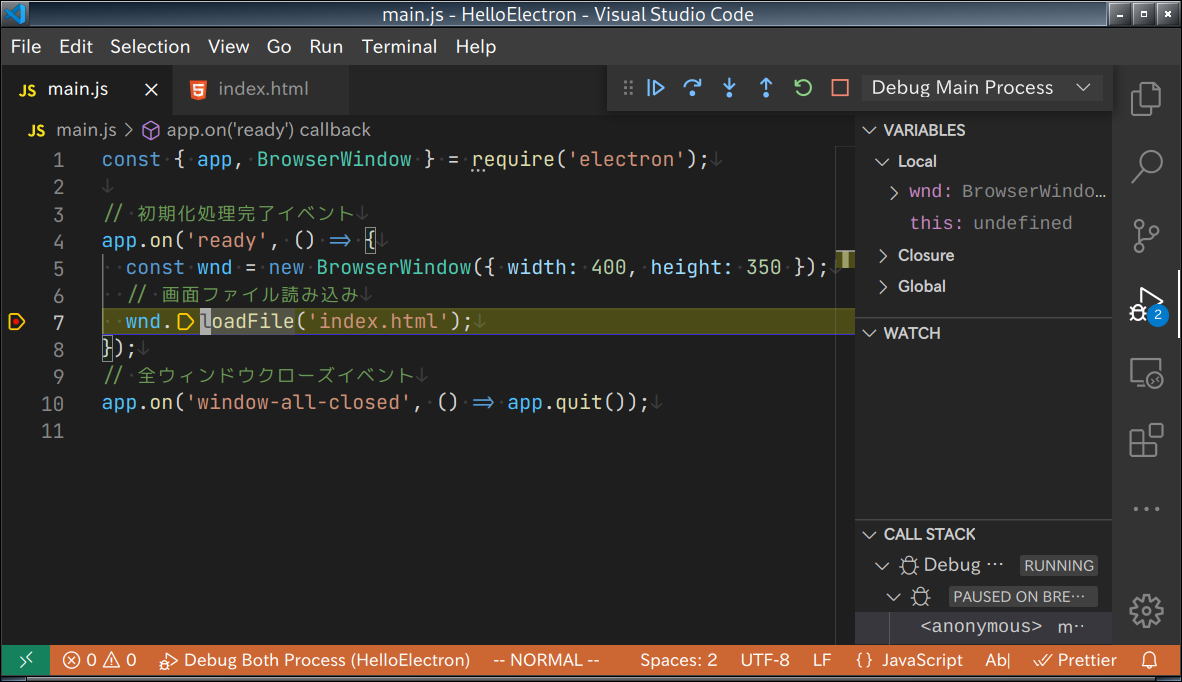Switch to the index.html tab
This screenshot has width=1182, height=682.
tap(261, 90)
